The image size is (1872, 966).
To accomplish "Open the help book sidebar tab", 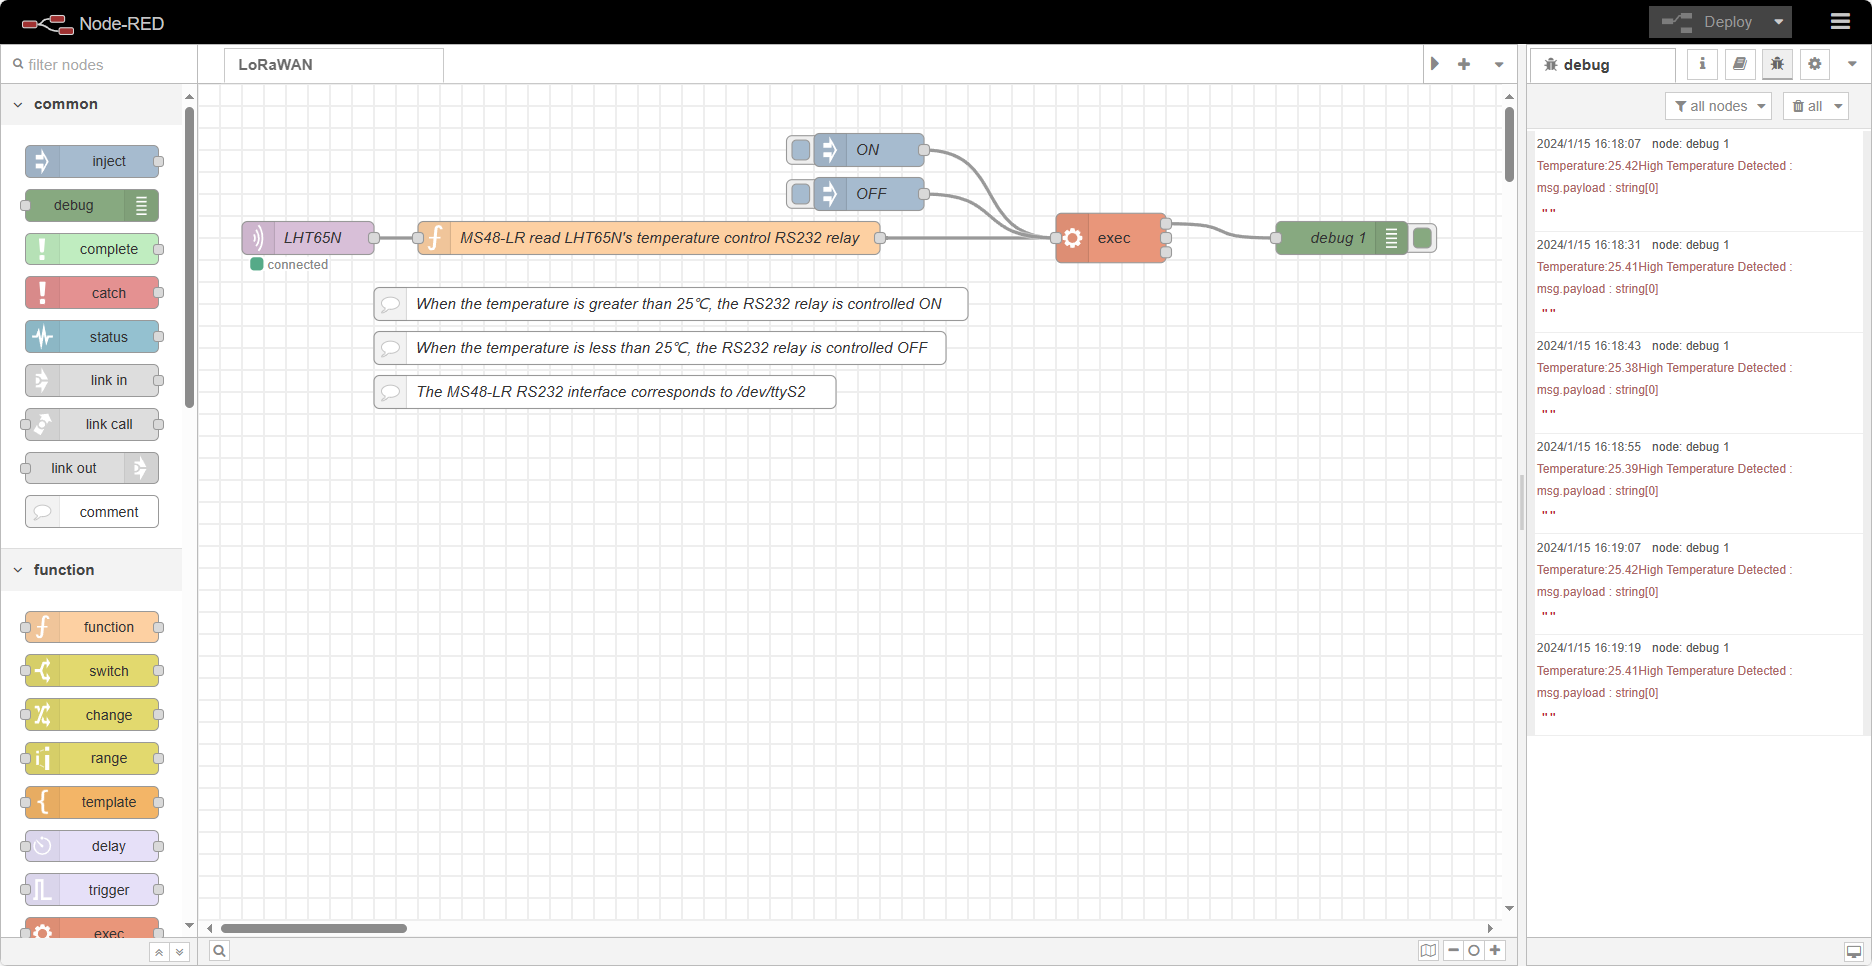I will click(1740, 64).
